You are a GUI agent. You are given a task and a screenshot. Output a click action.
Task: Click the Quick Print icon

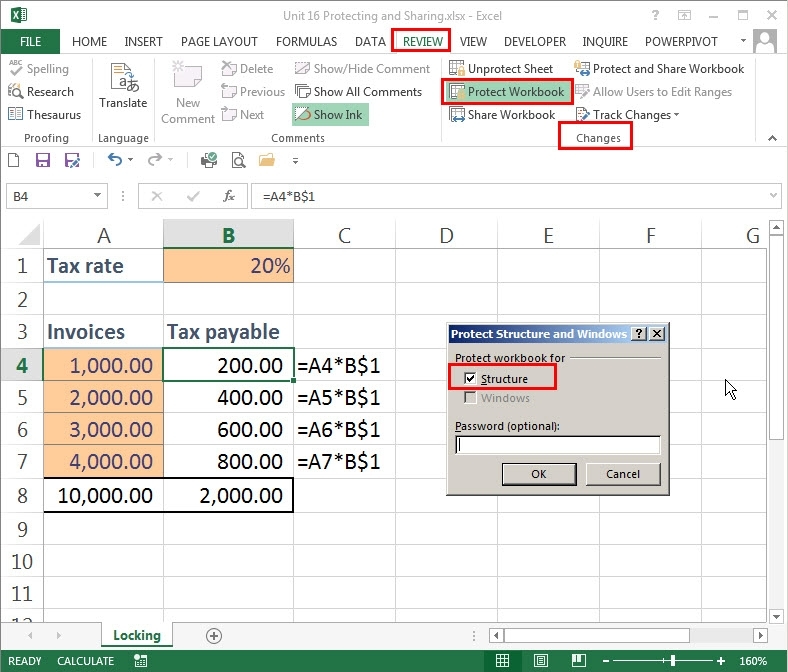(209, 160)
